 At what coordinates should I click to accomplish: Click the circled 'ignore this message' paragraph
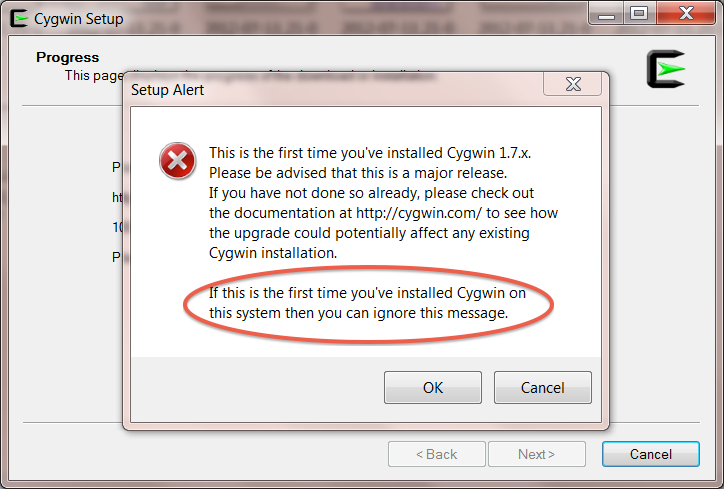[x=367, y=303]
